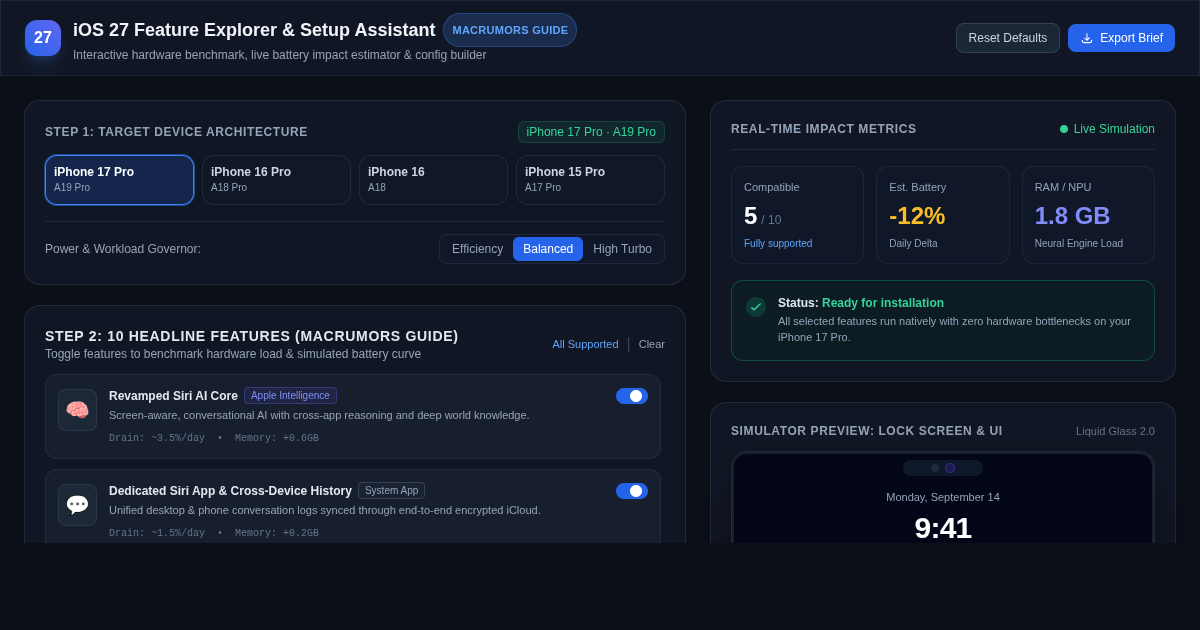Screen dimensions: 1200x630
Task: Switch governor to High Turbo
Action: (x=622, y=249)
